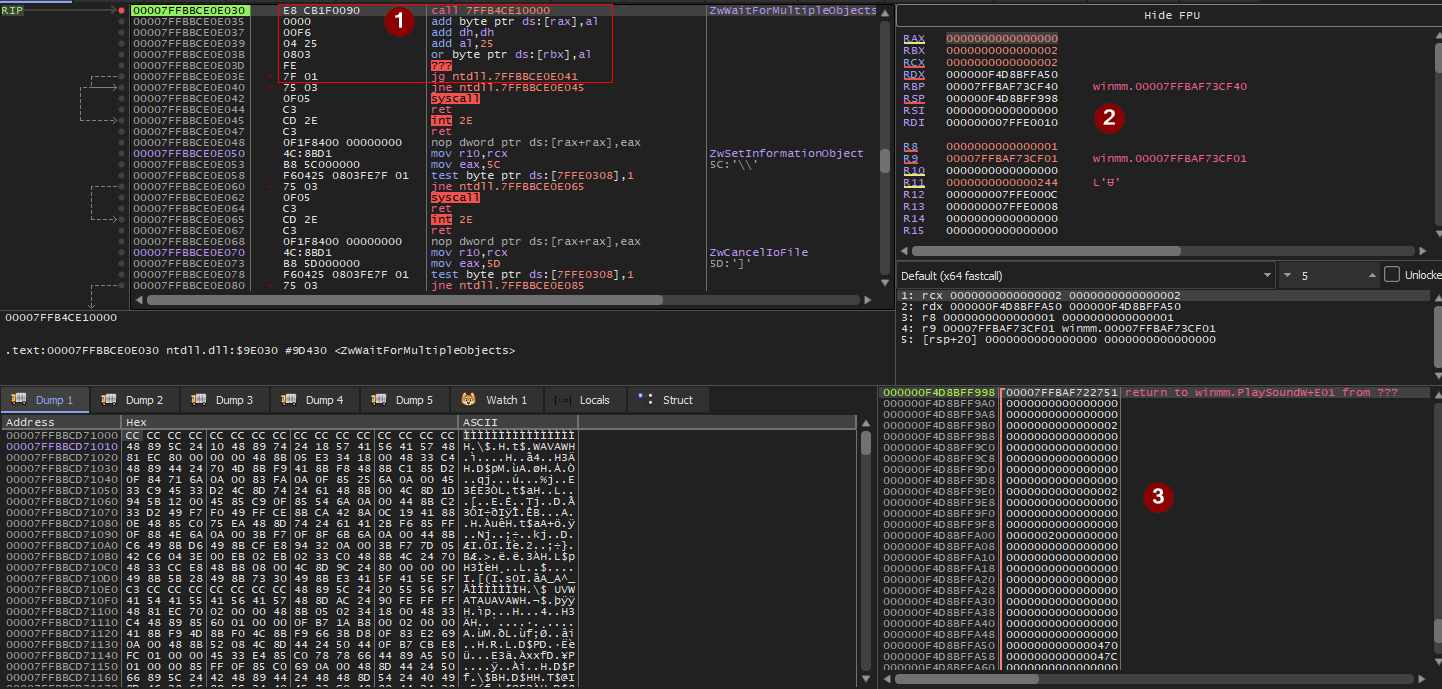Select the syscall instruction at 00007FFBBCE0E042

click(x=454, y=98)
